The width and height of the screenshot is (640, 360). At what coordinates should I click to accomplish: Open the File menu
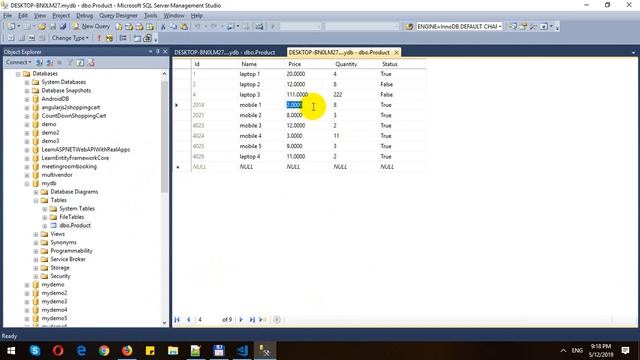[8, 16]
